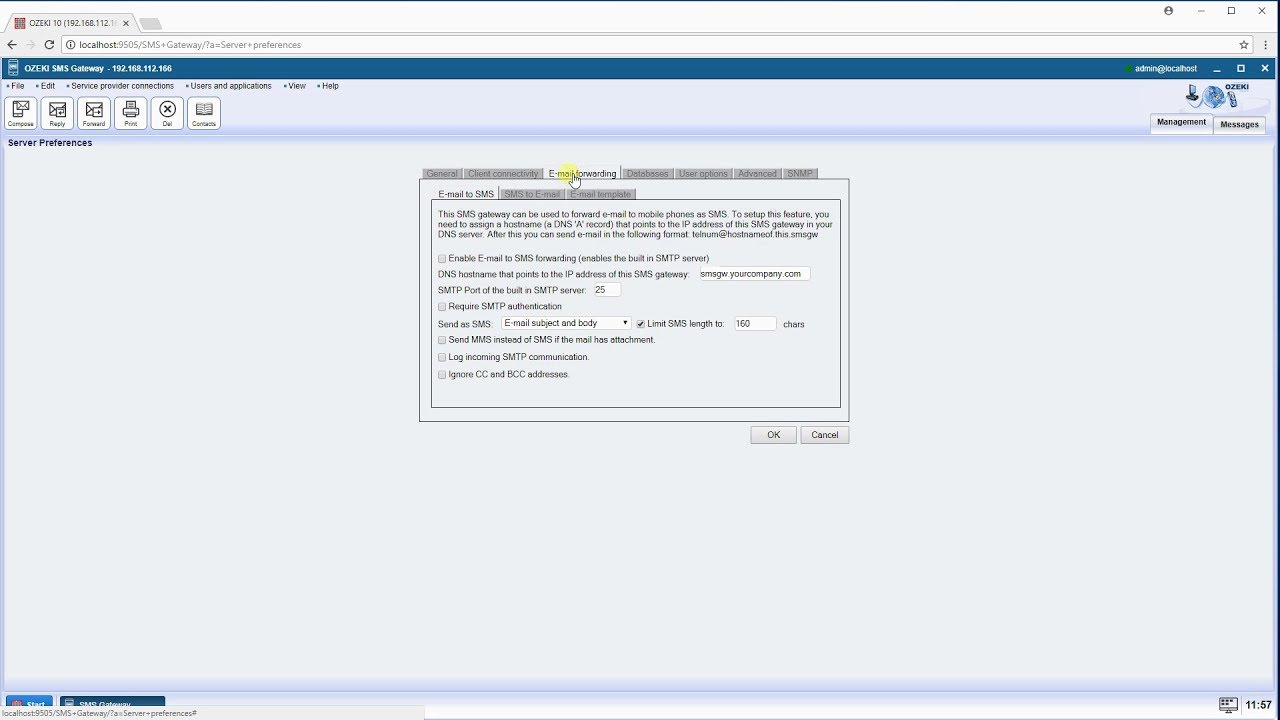Open the Chrome user profile icon
This screenshot has height=720, width=1280.
(x=1168, y=11)
